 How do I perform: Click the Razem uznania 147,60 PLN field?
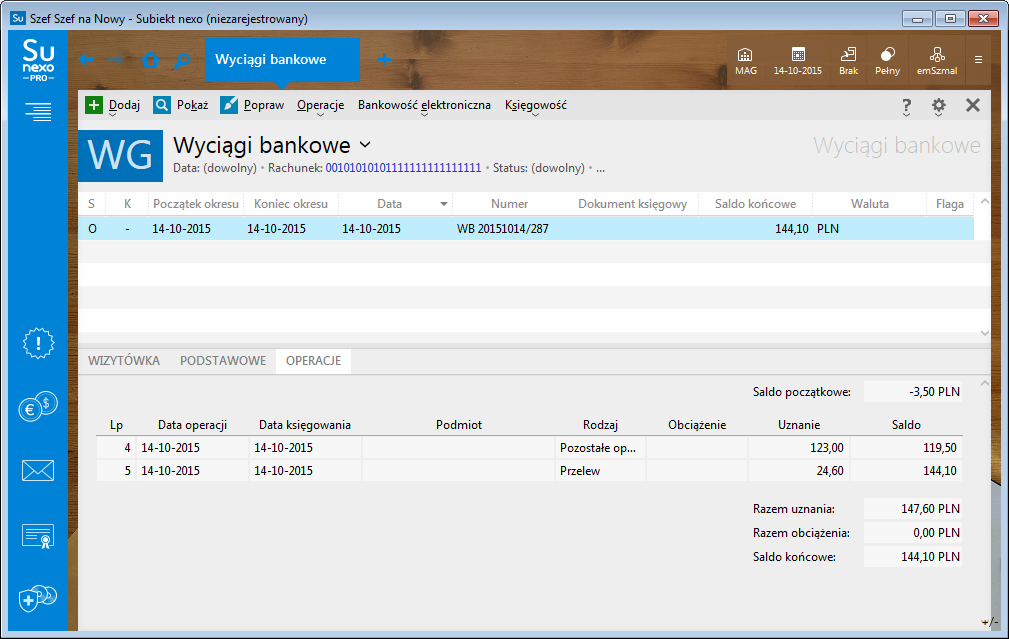tap(912, 509)
